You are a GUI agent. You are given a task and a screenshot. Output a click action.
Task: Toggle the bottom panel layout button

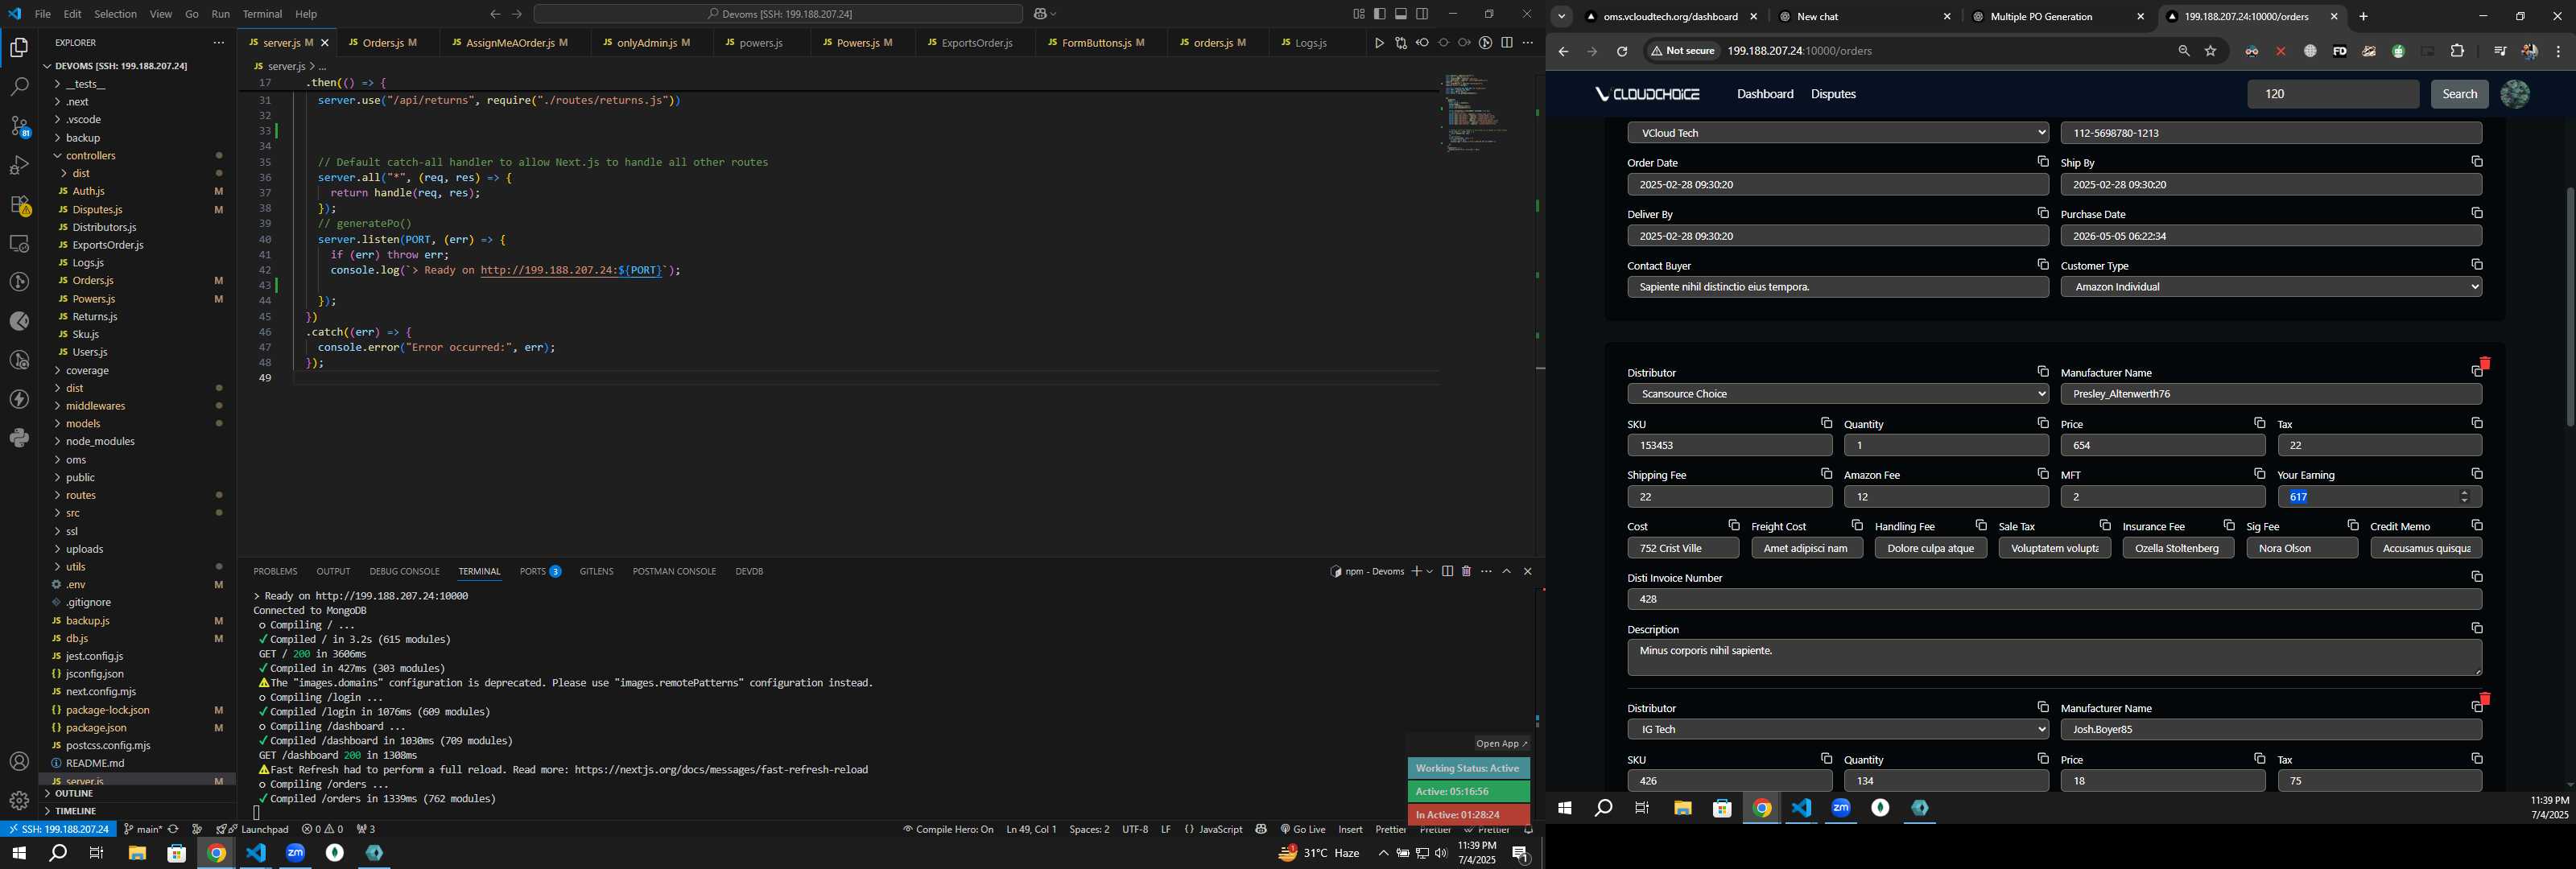pyautogui.click(x=1401, y=14)
